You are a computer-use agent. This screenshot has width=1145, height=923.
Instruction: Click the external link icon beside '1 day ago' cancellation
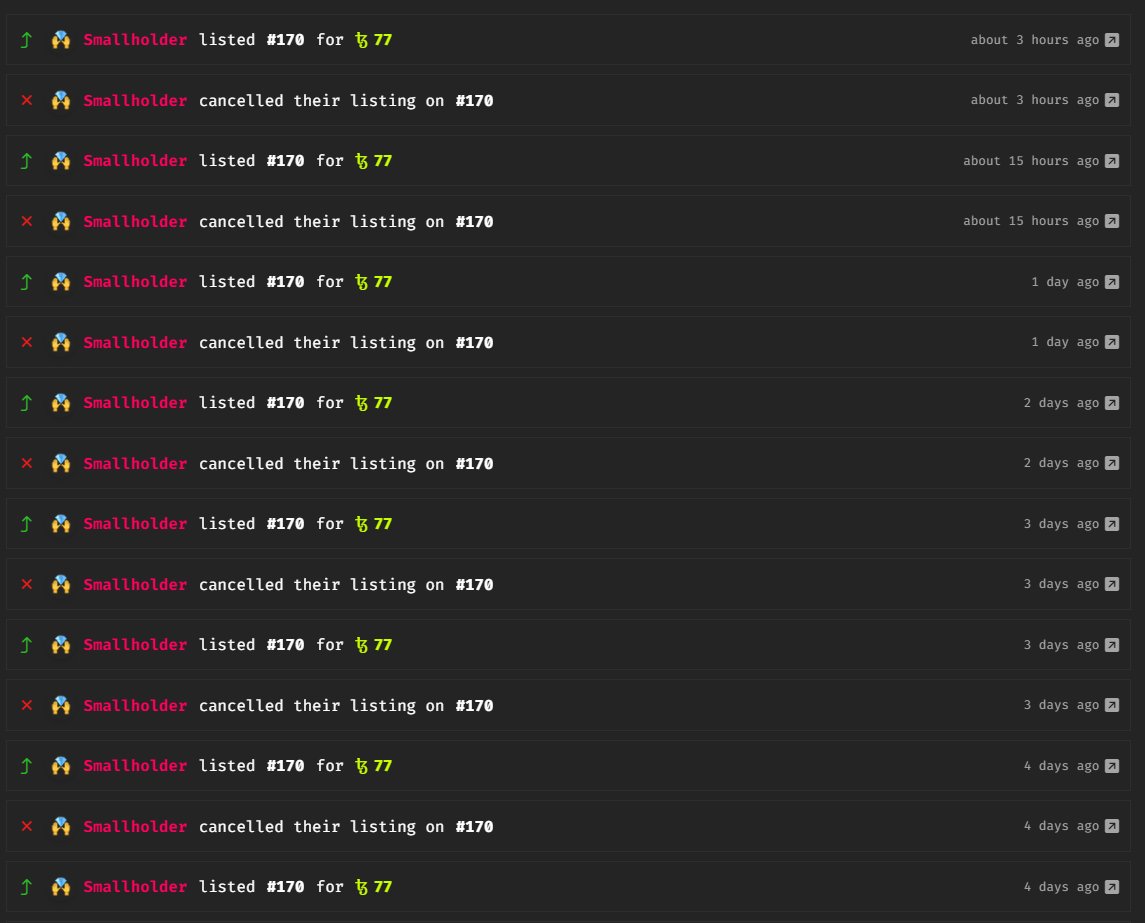[x=1111, y=342]
